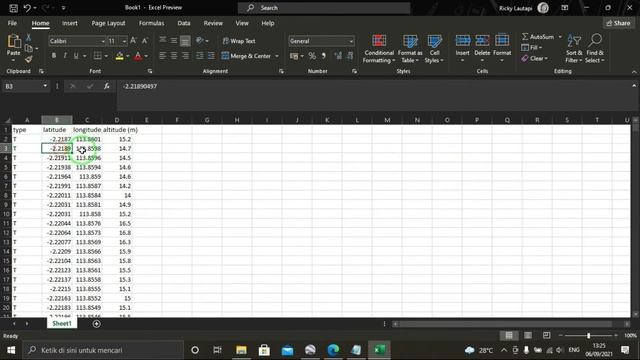Click the Paste clipboard icon
The width and height of the screenshot is (640, 360).
tap(13, 41)
